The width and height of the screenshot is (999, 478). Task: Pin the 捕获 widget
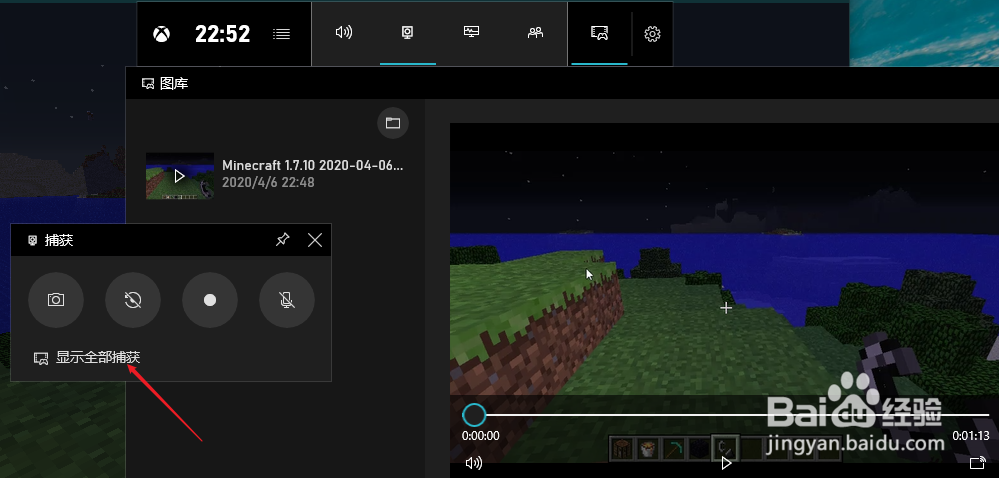(282, 240)
